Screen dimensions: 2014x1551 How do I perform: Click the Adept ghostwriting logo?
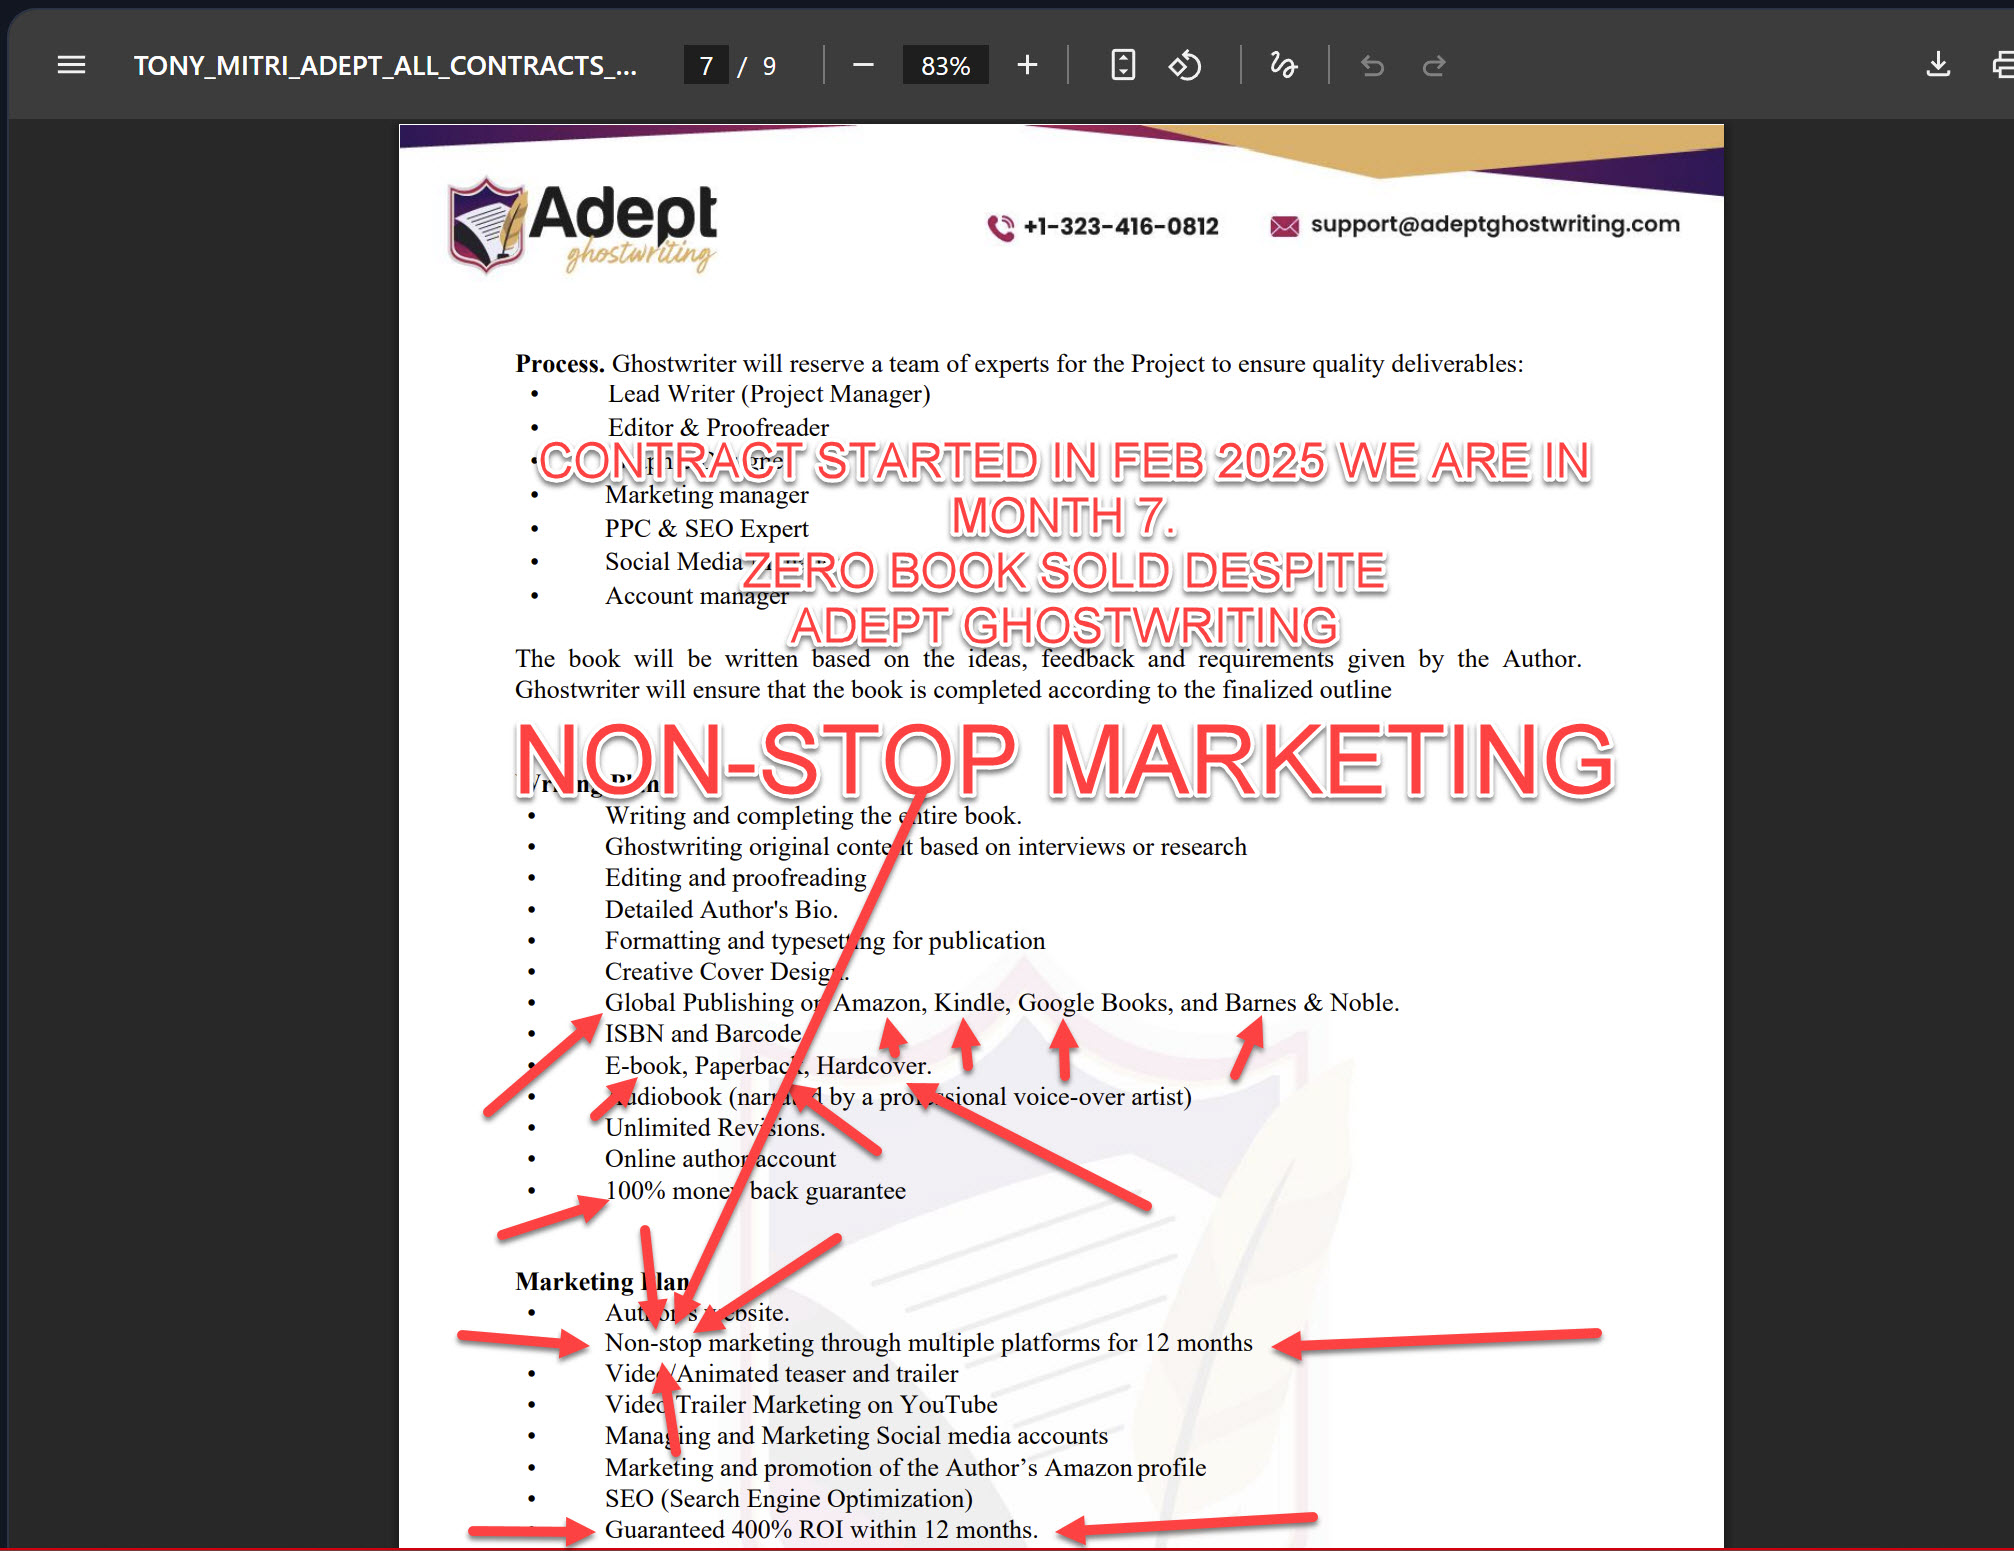tap(583, 226)
